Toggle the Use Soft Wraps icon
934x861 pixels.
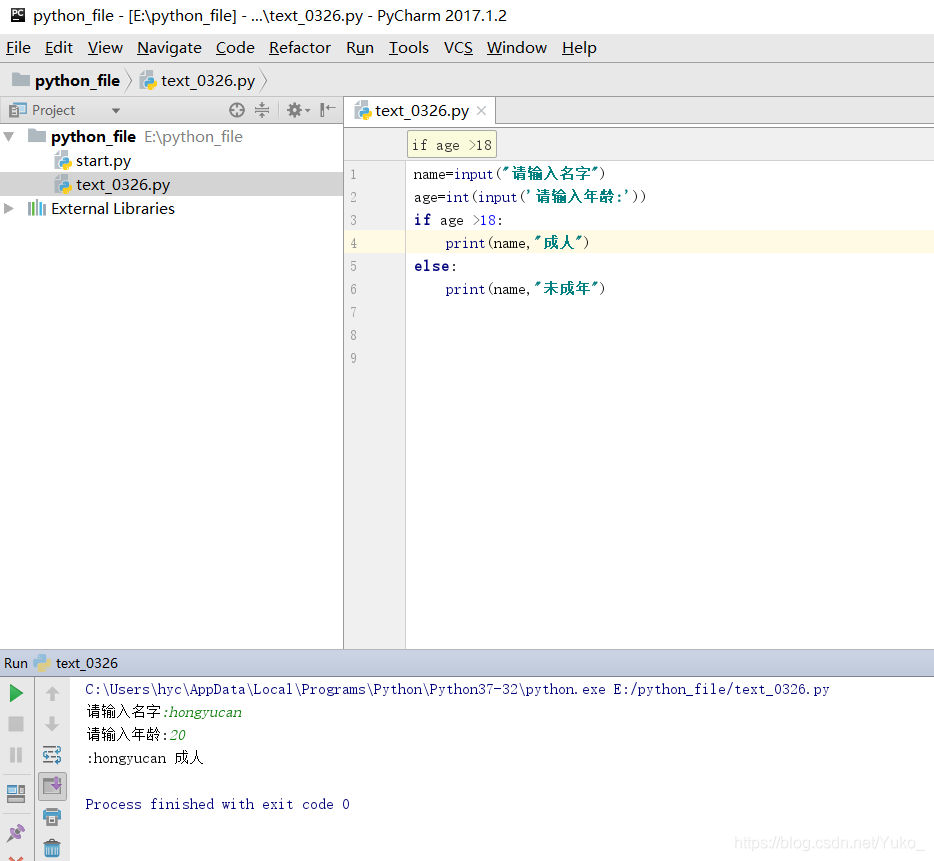pyautogui.click(x=52, y=755)
